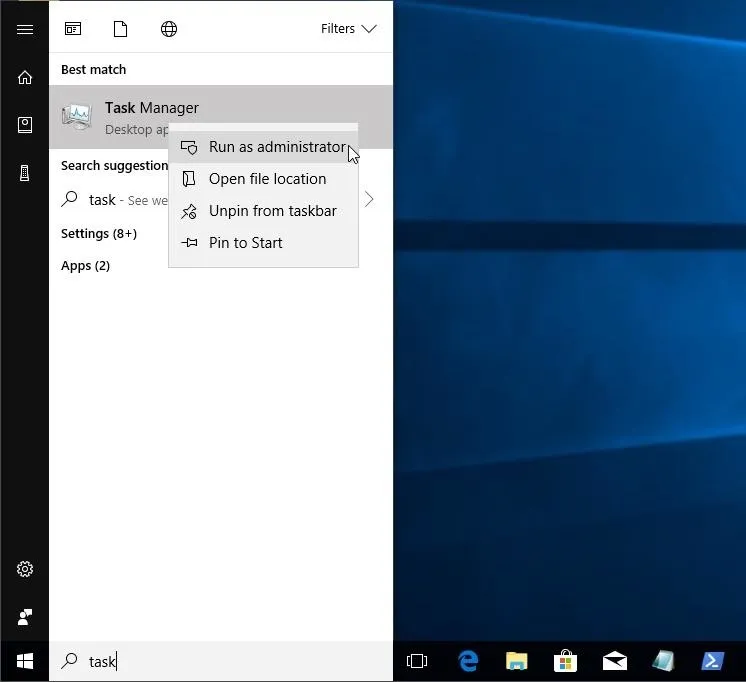
Task: Filter results by Apps icon
Action: [73, 29]
